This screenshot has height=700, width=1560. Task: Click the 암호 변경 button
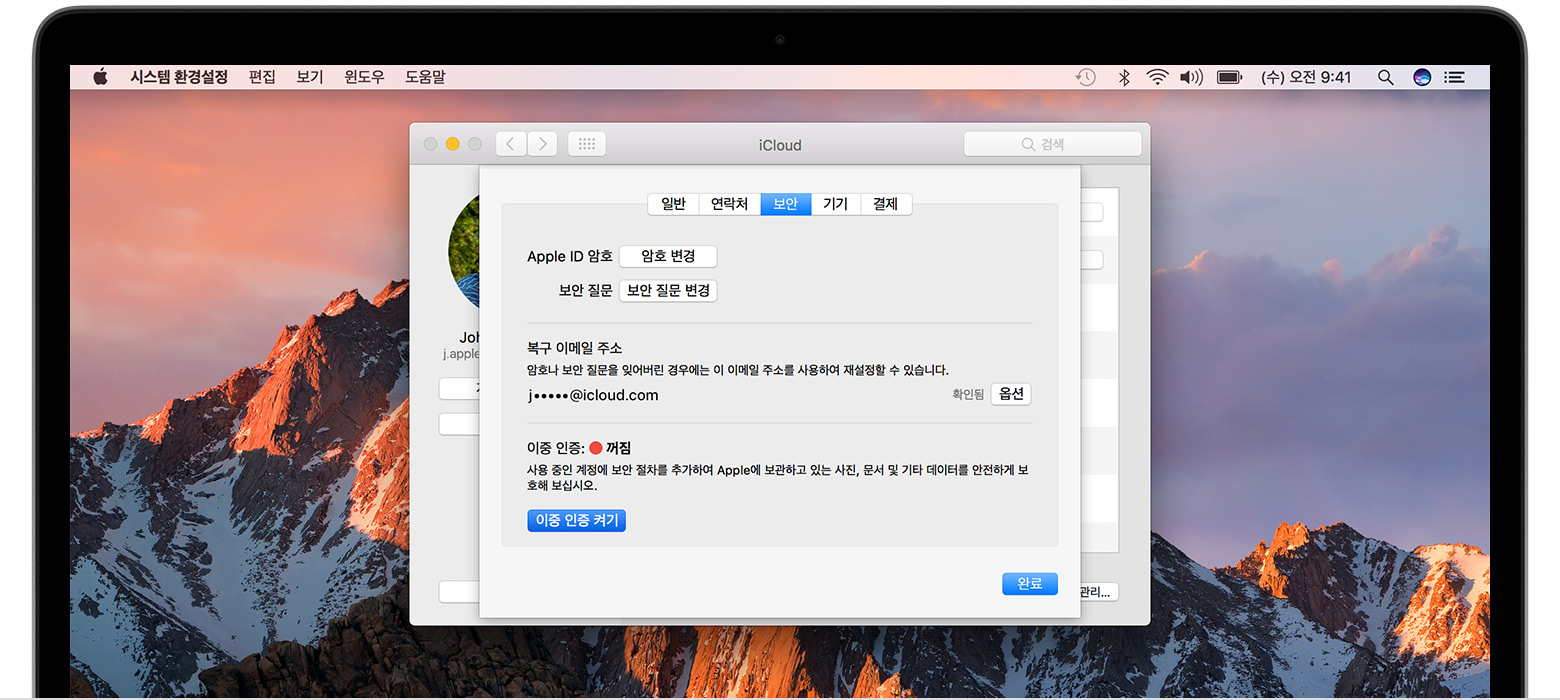[668, 256]
